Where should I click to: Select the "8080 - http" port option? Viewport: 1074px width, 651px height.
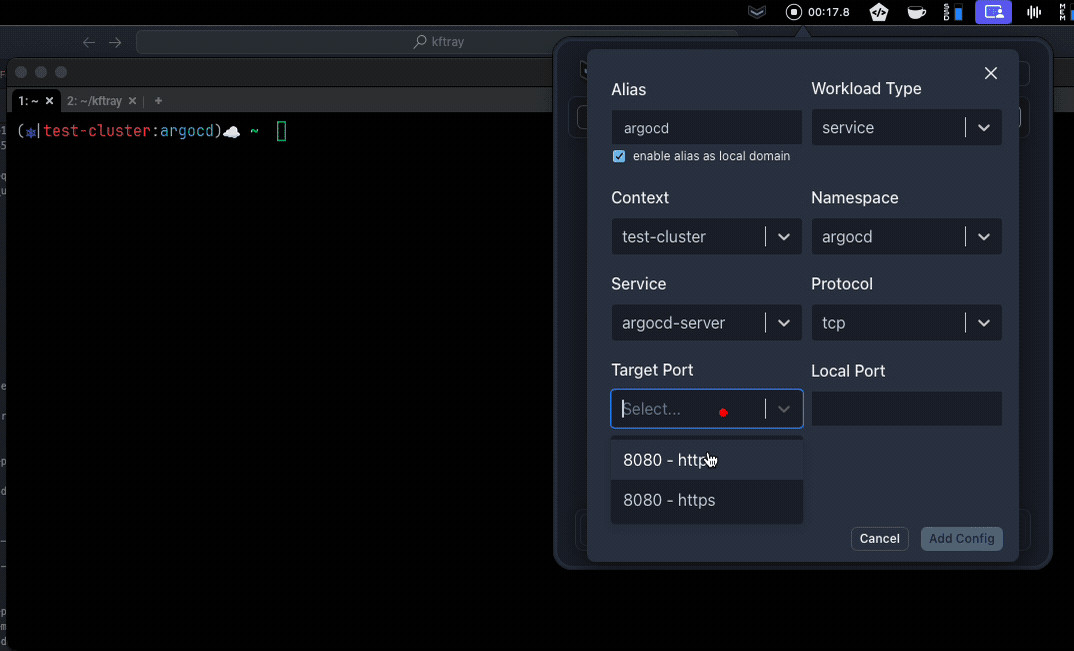pyautogui.click(x=707, y=460)
